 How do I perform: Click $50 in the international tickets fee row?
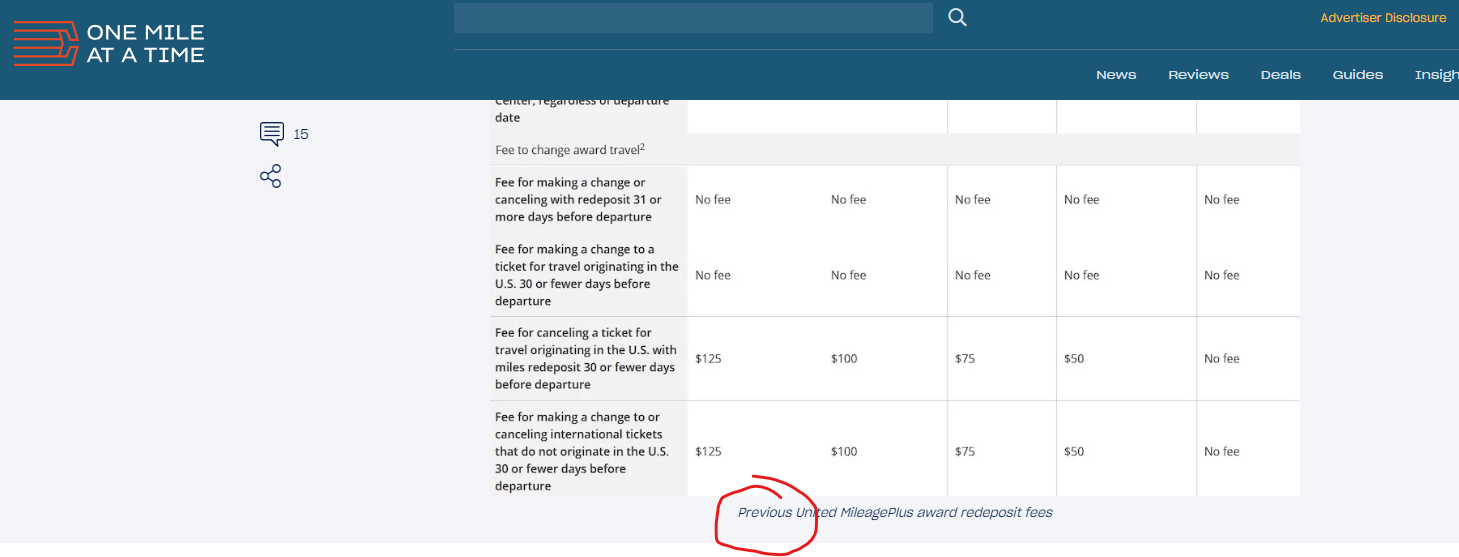click(1073, 452)
